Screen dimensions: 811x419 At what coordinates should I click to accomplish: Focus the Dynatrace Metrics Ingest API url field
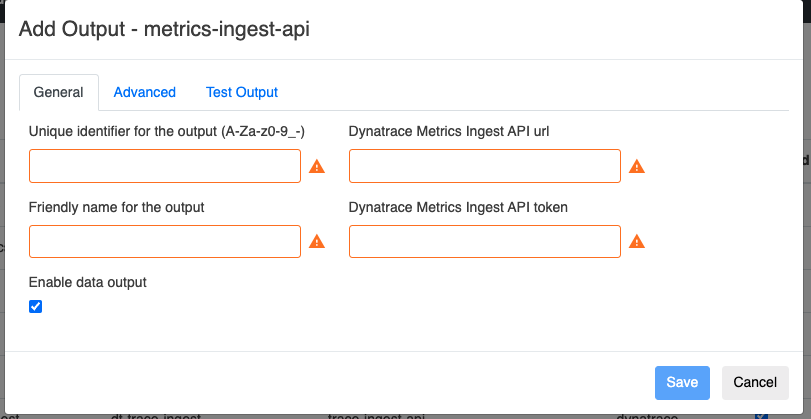tap(485, 166)
